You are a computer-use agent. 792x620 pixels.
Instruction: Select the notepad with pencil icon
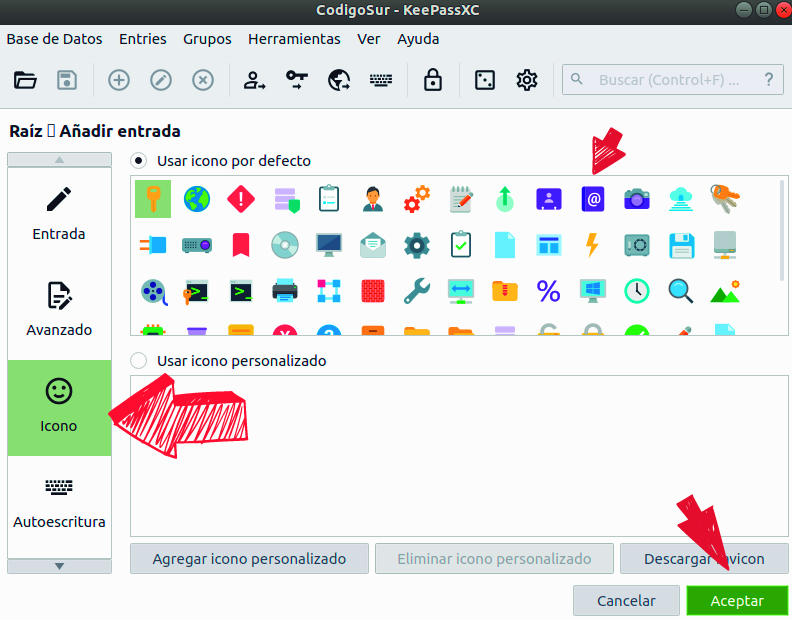(461, 199)
